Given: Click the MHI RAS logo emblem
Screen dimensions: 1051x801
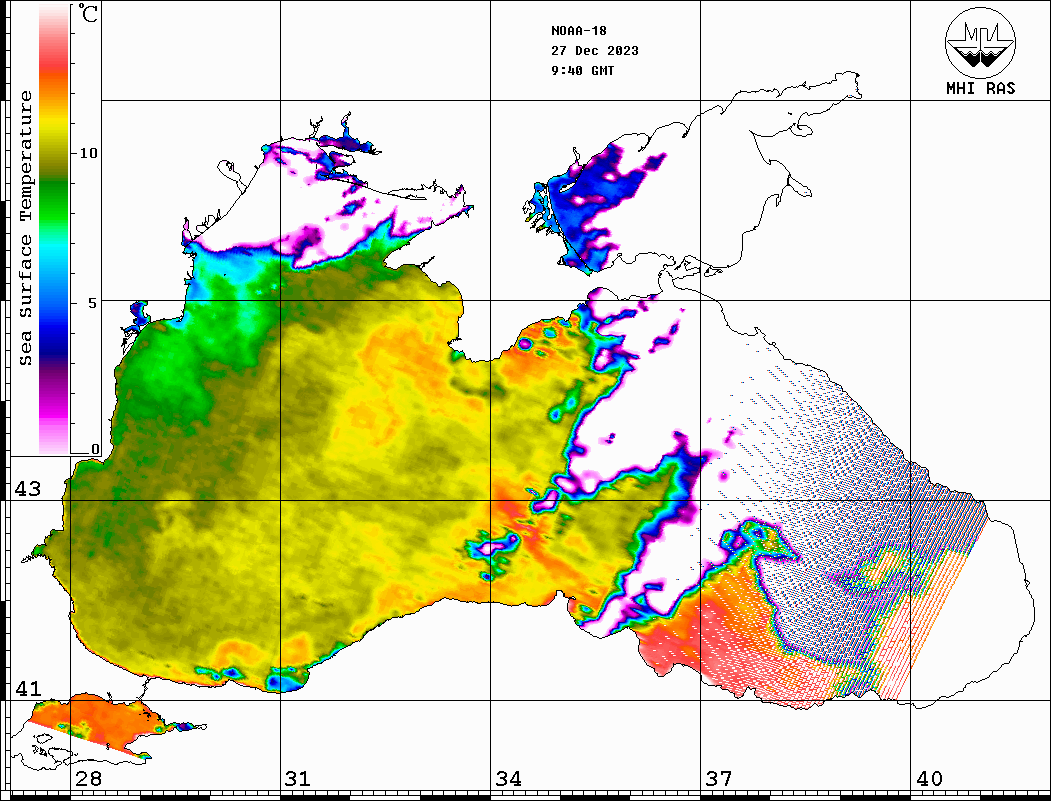Looking at the screenshot, I should click(x=980, y=42).
